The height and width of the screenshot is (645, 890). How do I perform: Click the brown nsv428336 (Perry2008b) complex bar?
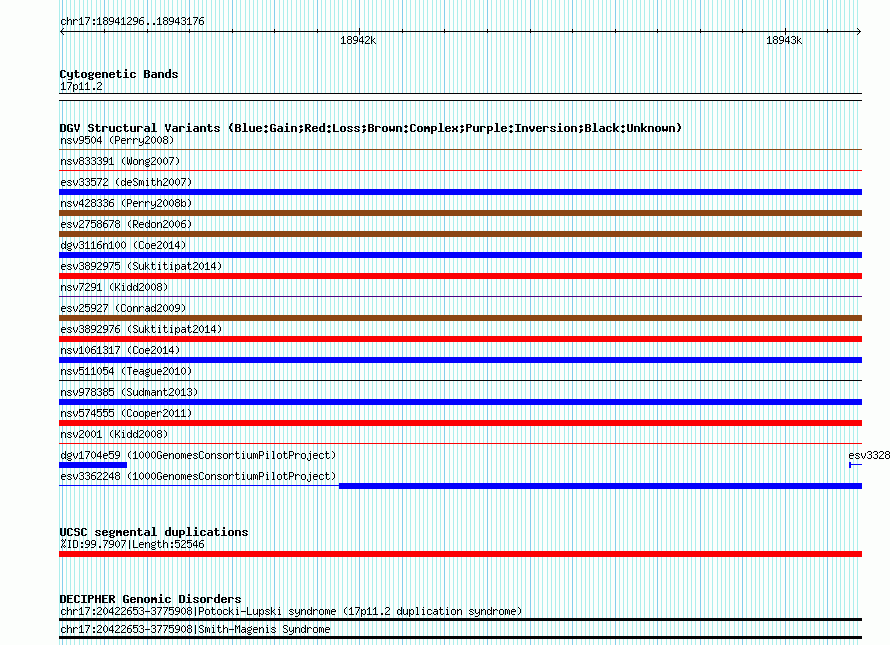460,213
